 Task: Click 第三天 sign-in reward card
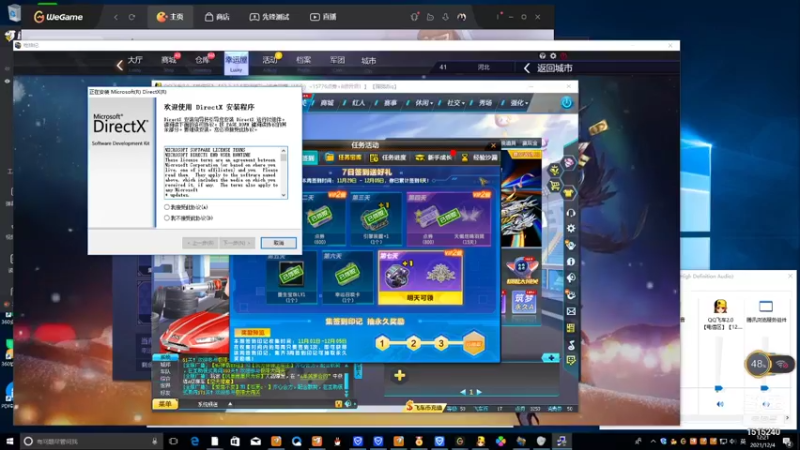tap(376, 219)
